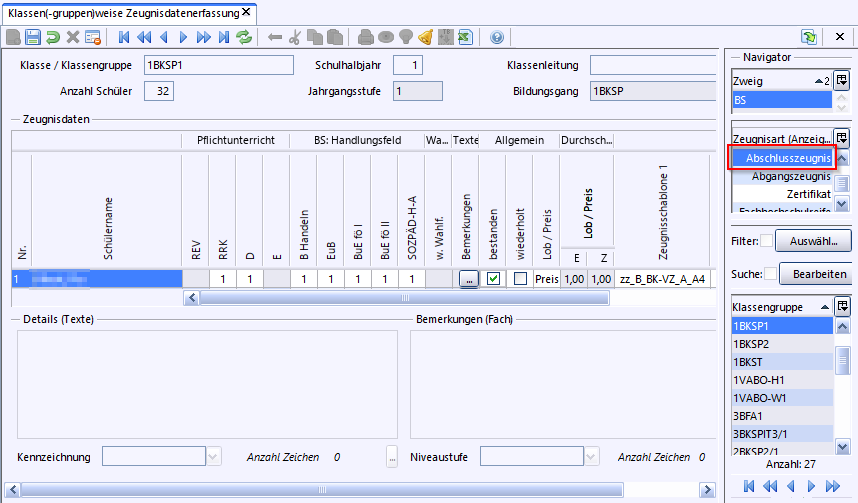Image resolution: width=858 pixels, height=503 pixels.
Task: Click the scissors Cut icon
Action: click(x=294, y=37)
